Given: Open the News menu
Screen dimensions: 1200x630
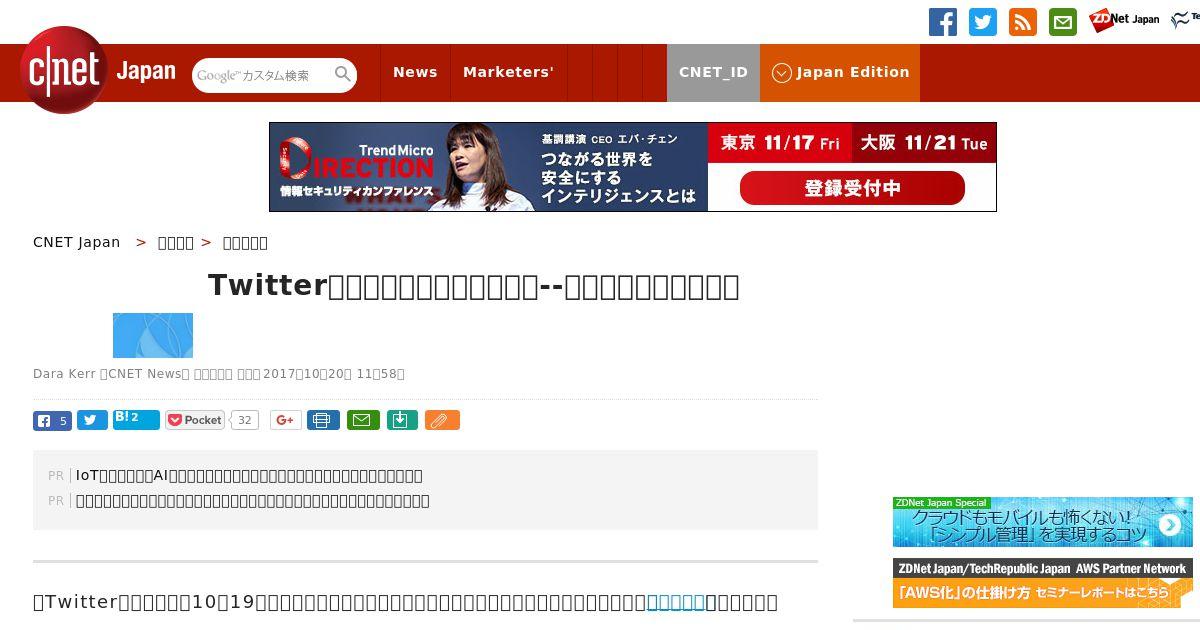Looking at the screenshot, I should tap(415, 72).
